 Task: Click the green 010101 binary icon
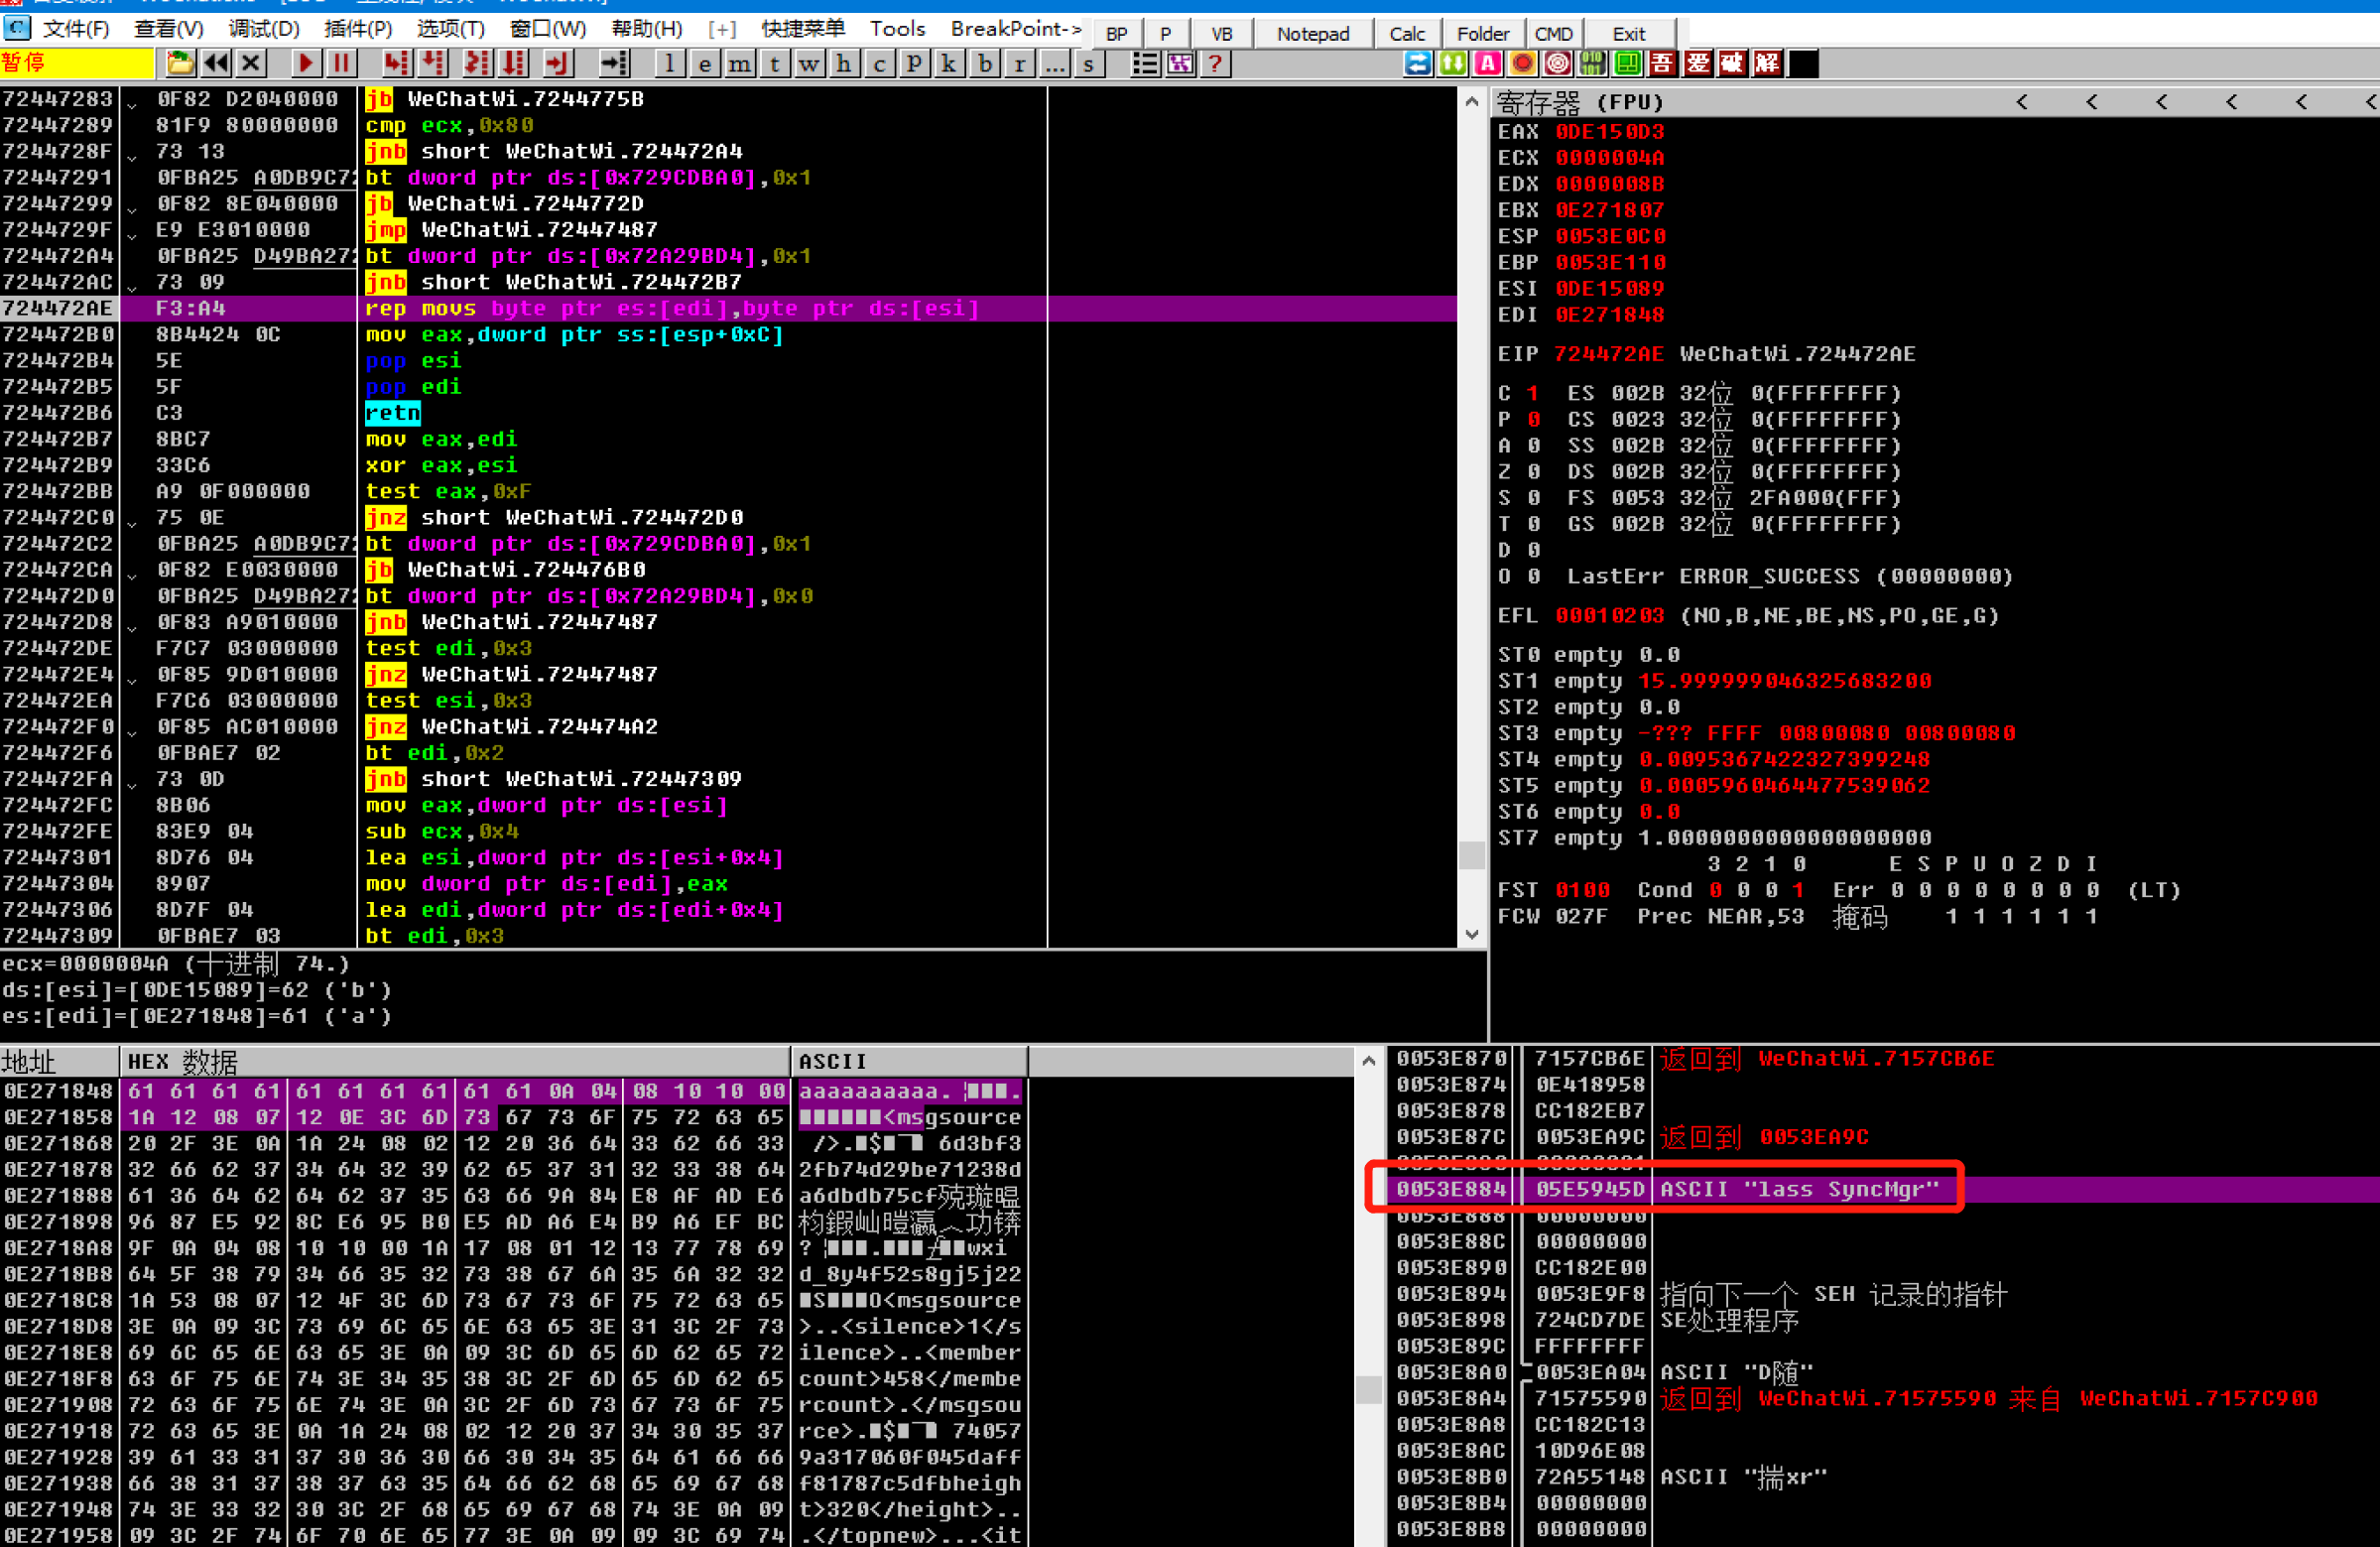point(1593,63)
